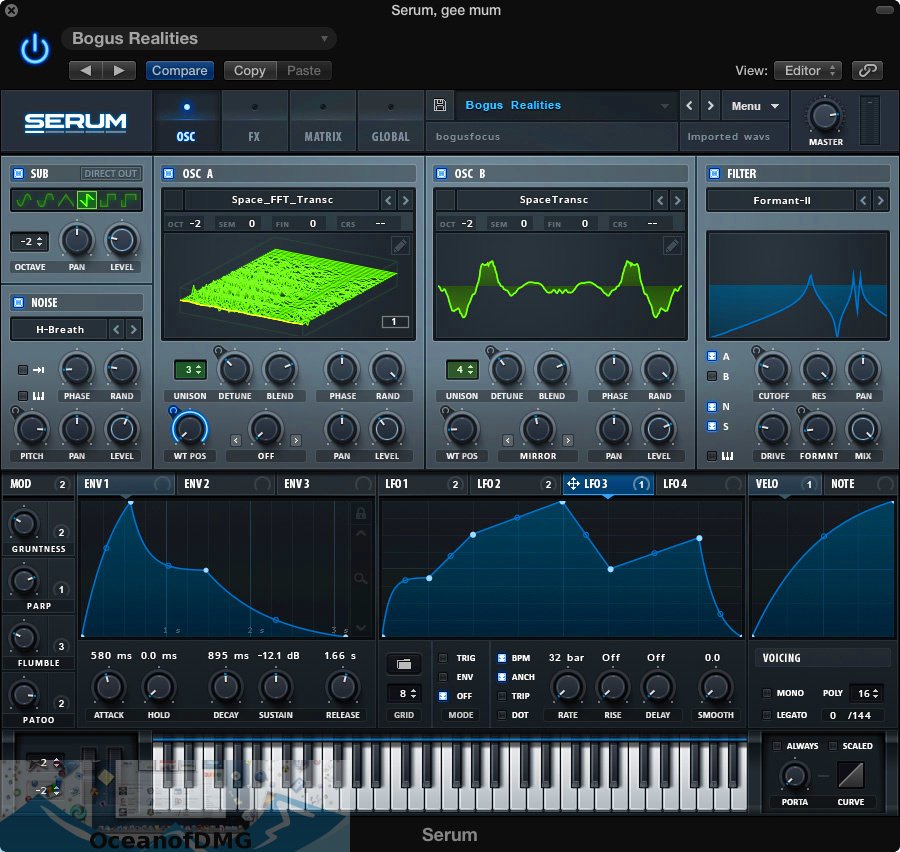Open the GLOBAL tab
The height and width of the screenshot is (852, 900).
(x=390, y=121)
